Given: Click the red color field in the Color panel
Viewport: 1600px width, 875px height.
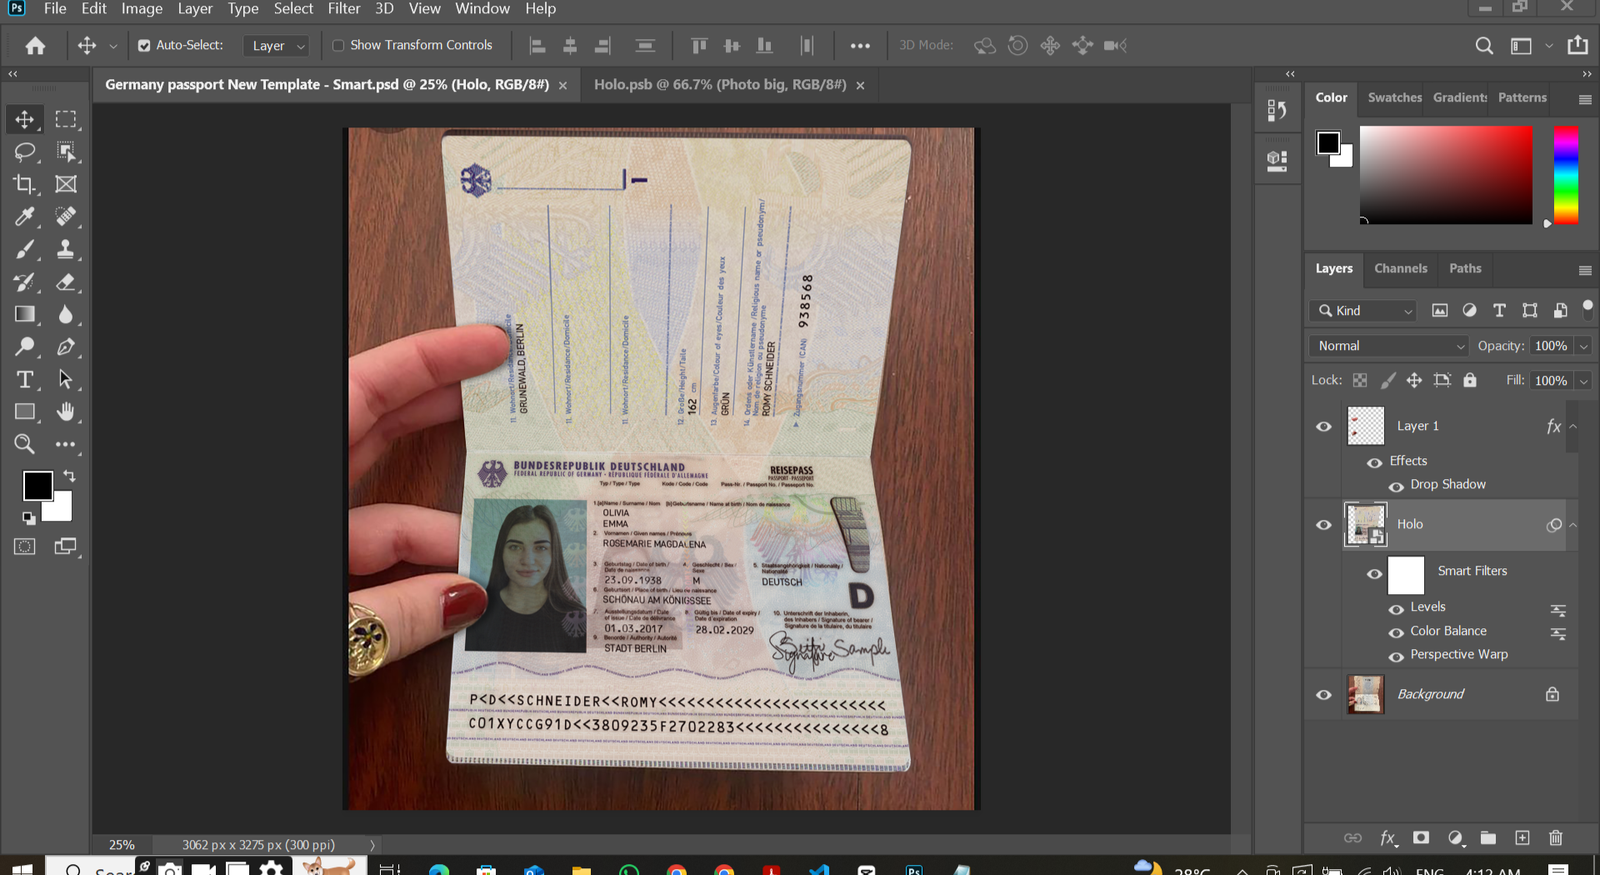Looking at the screenshot, I should pyautogui.click(x=1446, y=175).
